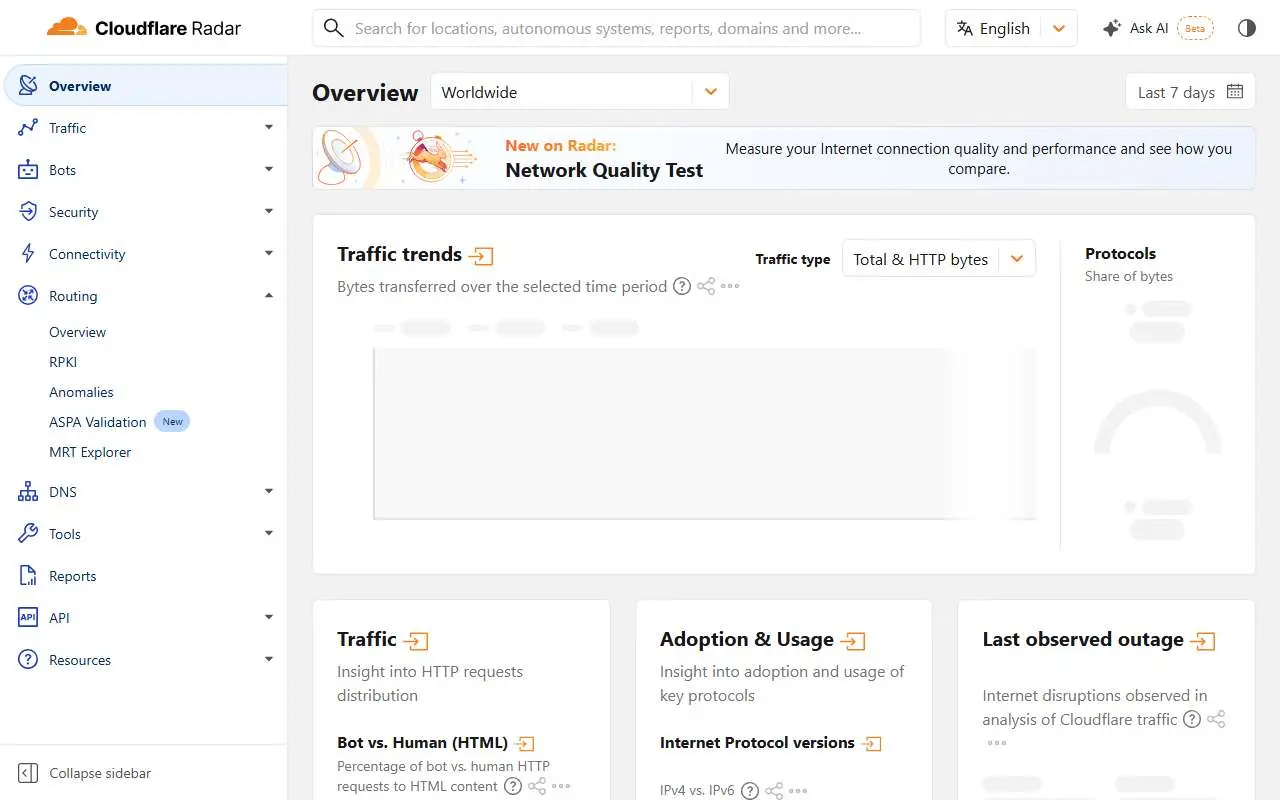
Task: Open Routing Overview sub-item
Action: [77, 332]
